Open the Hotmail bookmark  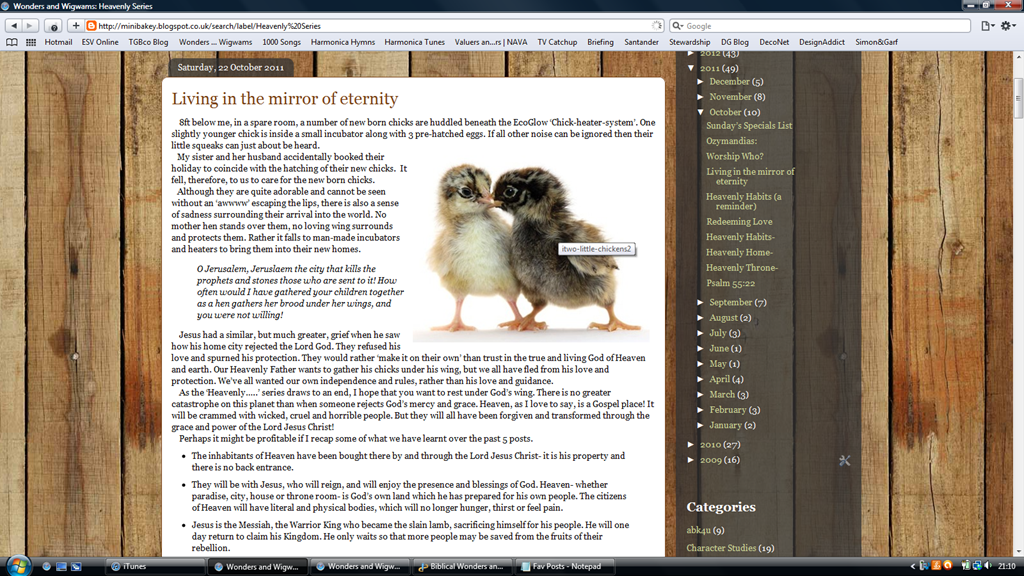pyautogui.click(x=58, y=42)
